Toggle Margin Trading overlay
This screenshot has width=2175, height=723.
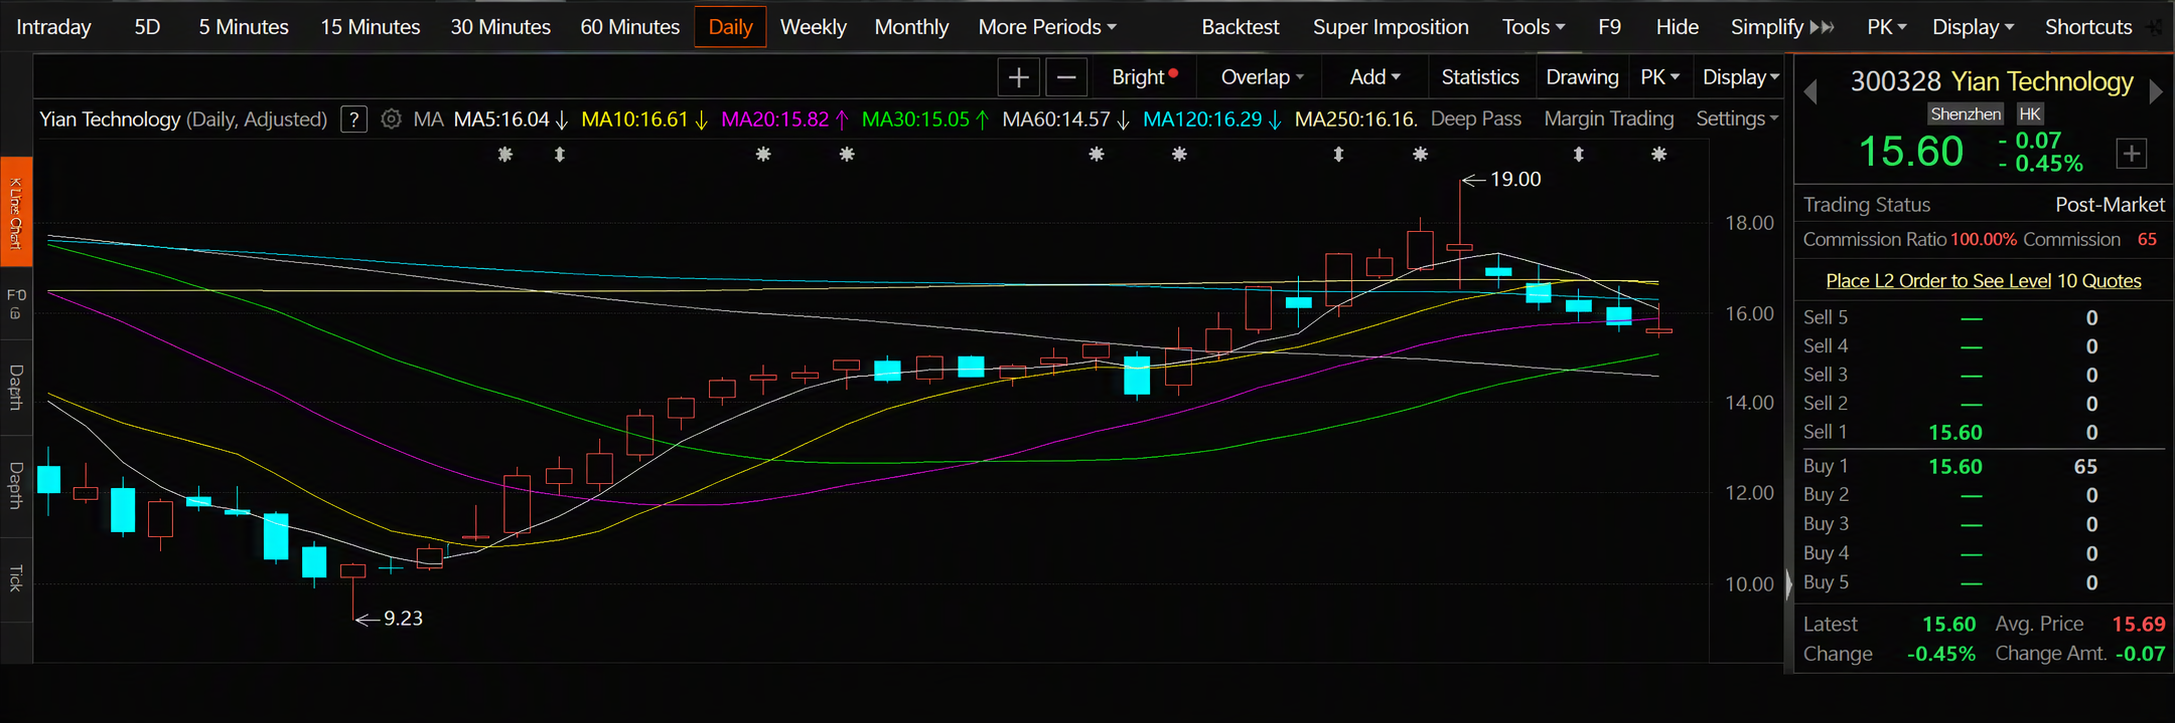(x=1609, y=119)
